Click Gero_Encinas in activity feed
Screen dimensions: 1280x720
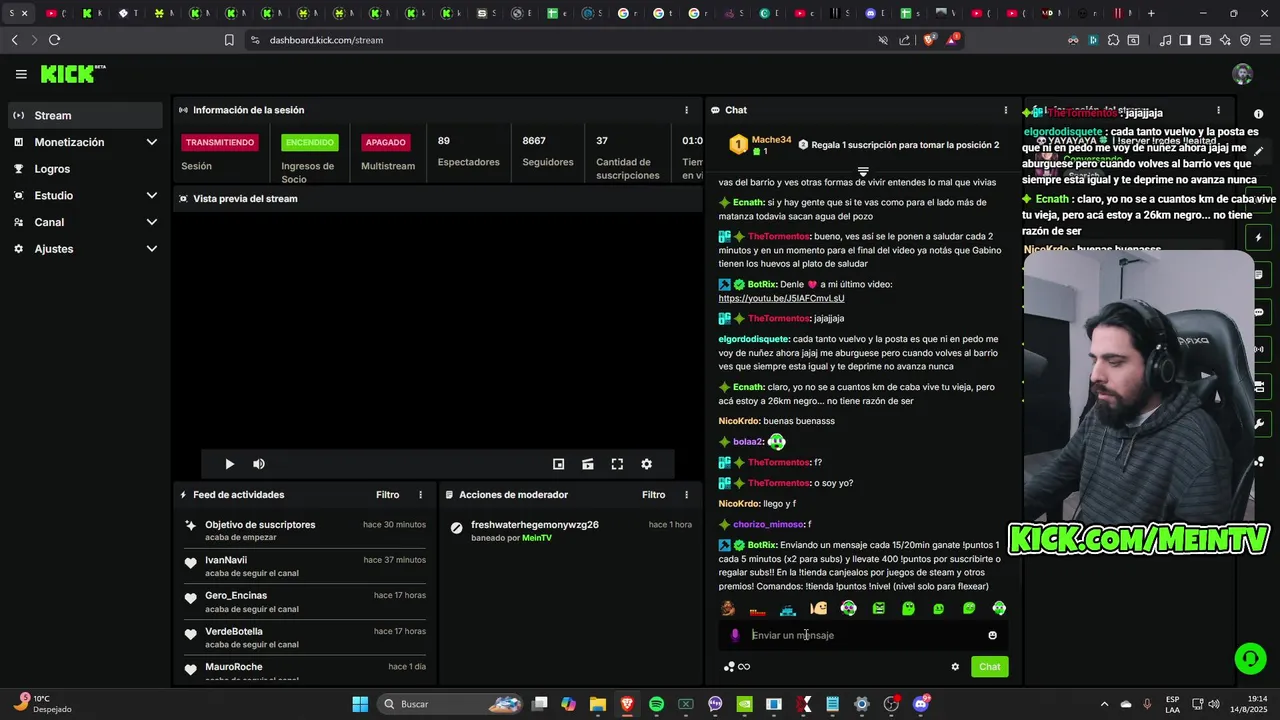pyautogui.click(x=236, y=596)
